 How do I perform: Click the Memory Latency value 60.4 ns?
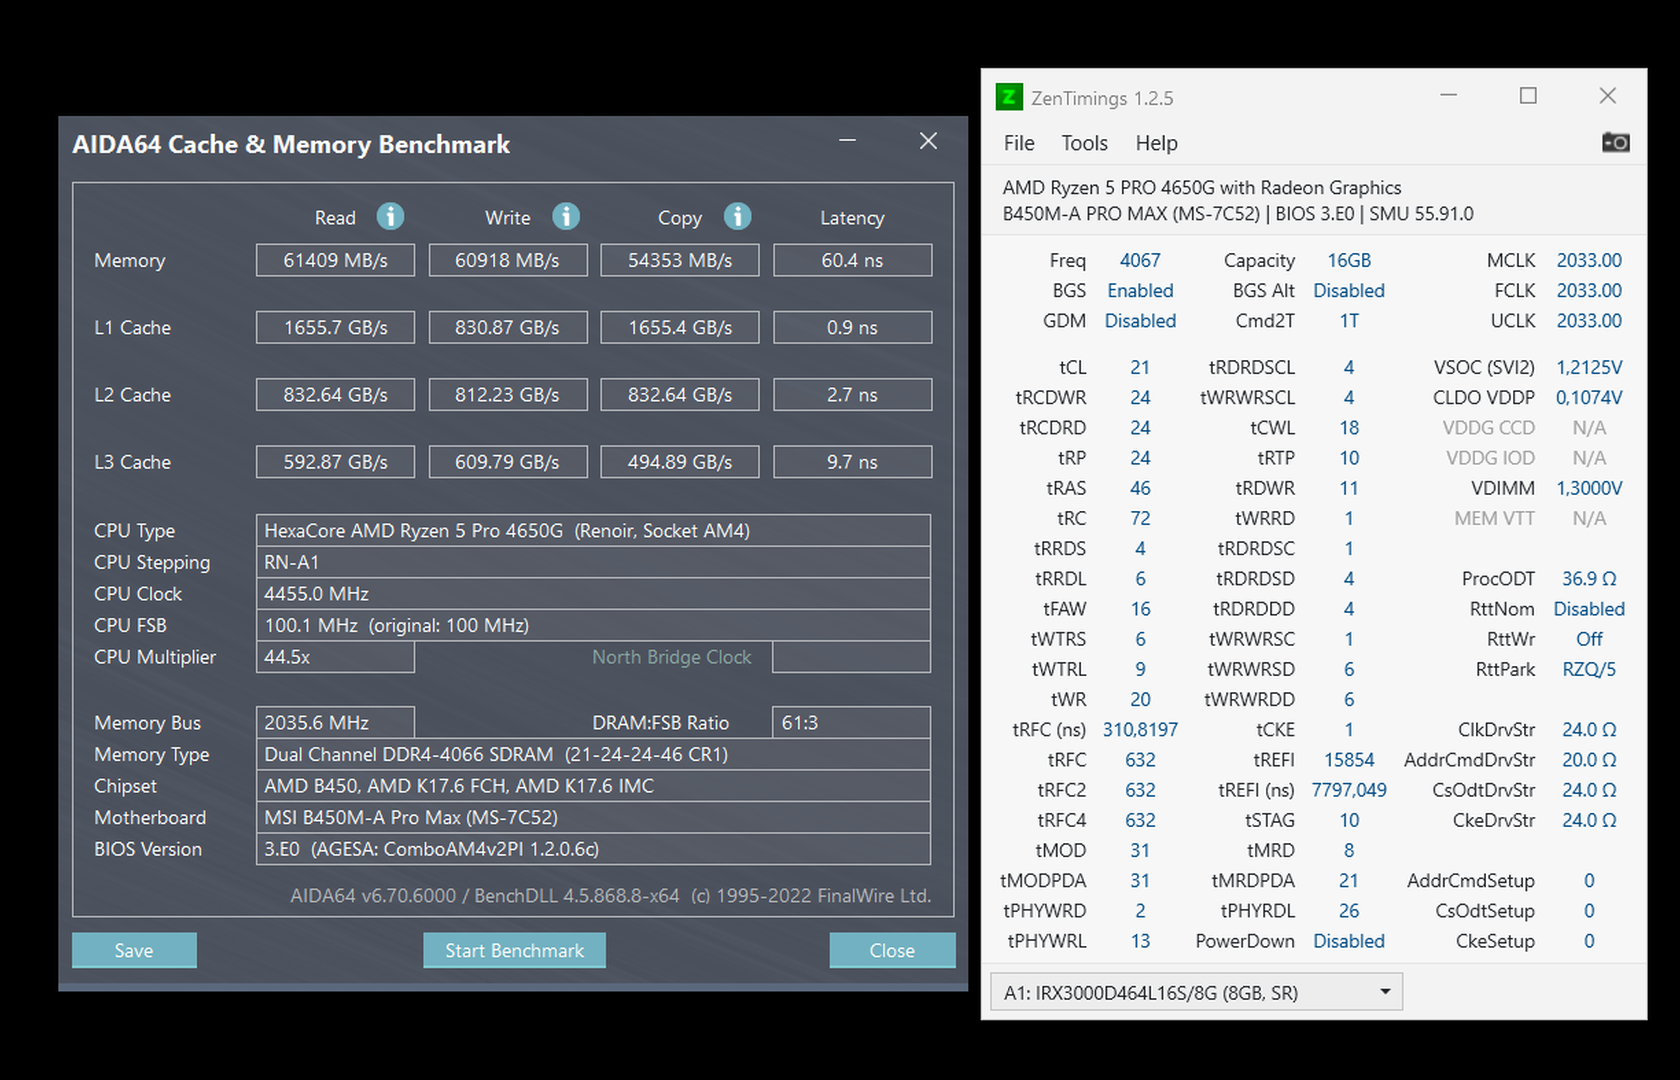point(852,260)
